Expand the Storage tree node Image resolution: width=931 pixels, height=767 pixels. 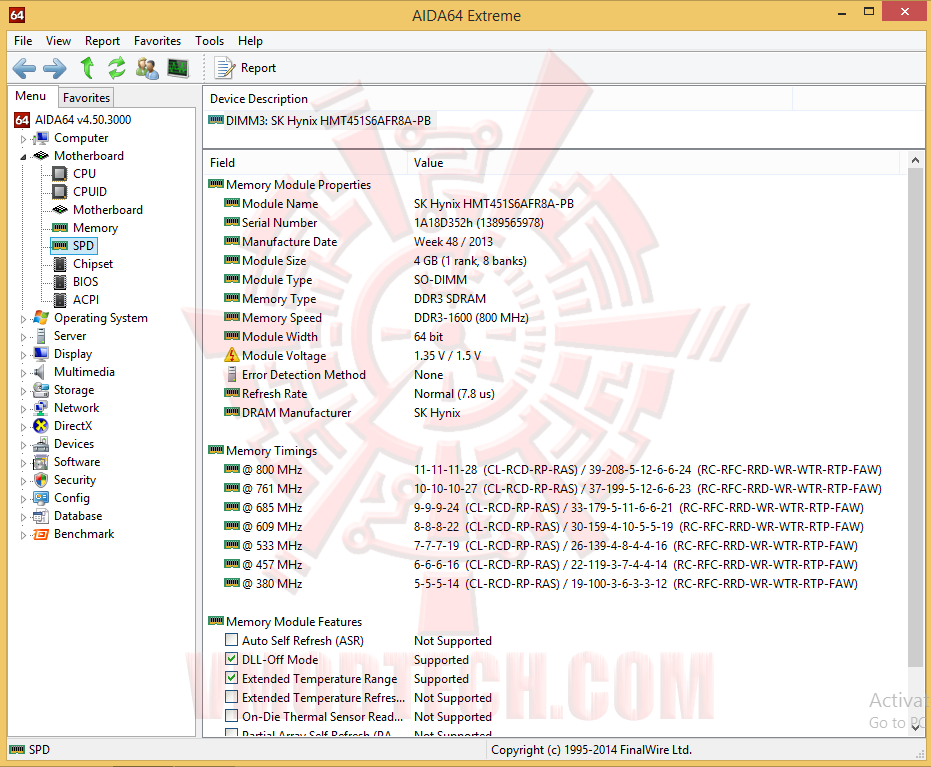pos(24,391)
